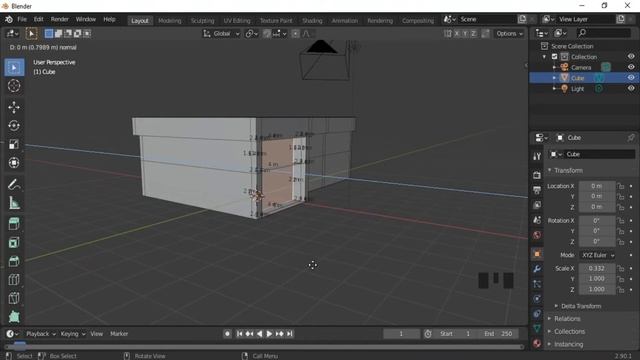Hide the Collection in the outliner
The height and width of the screenshot is (360, 640).
(631, 56)
